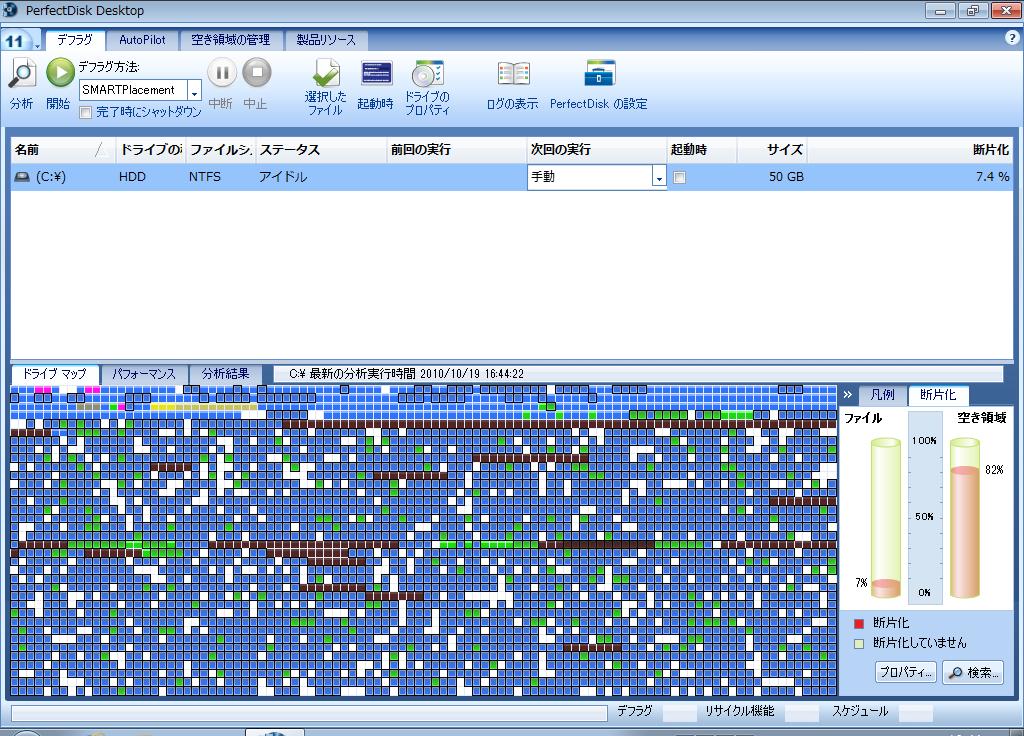The width and height of the screenshot is (1024, 736).
Task: Click the 分析 (Analyze) magnifier icon
Action: (22, 73)
